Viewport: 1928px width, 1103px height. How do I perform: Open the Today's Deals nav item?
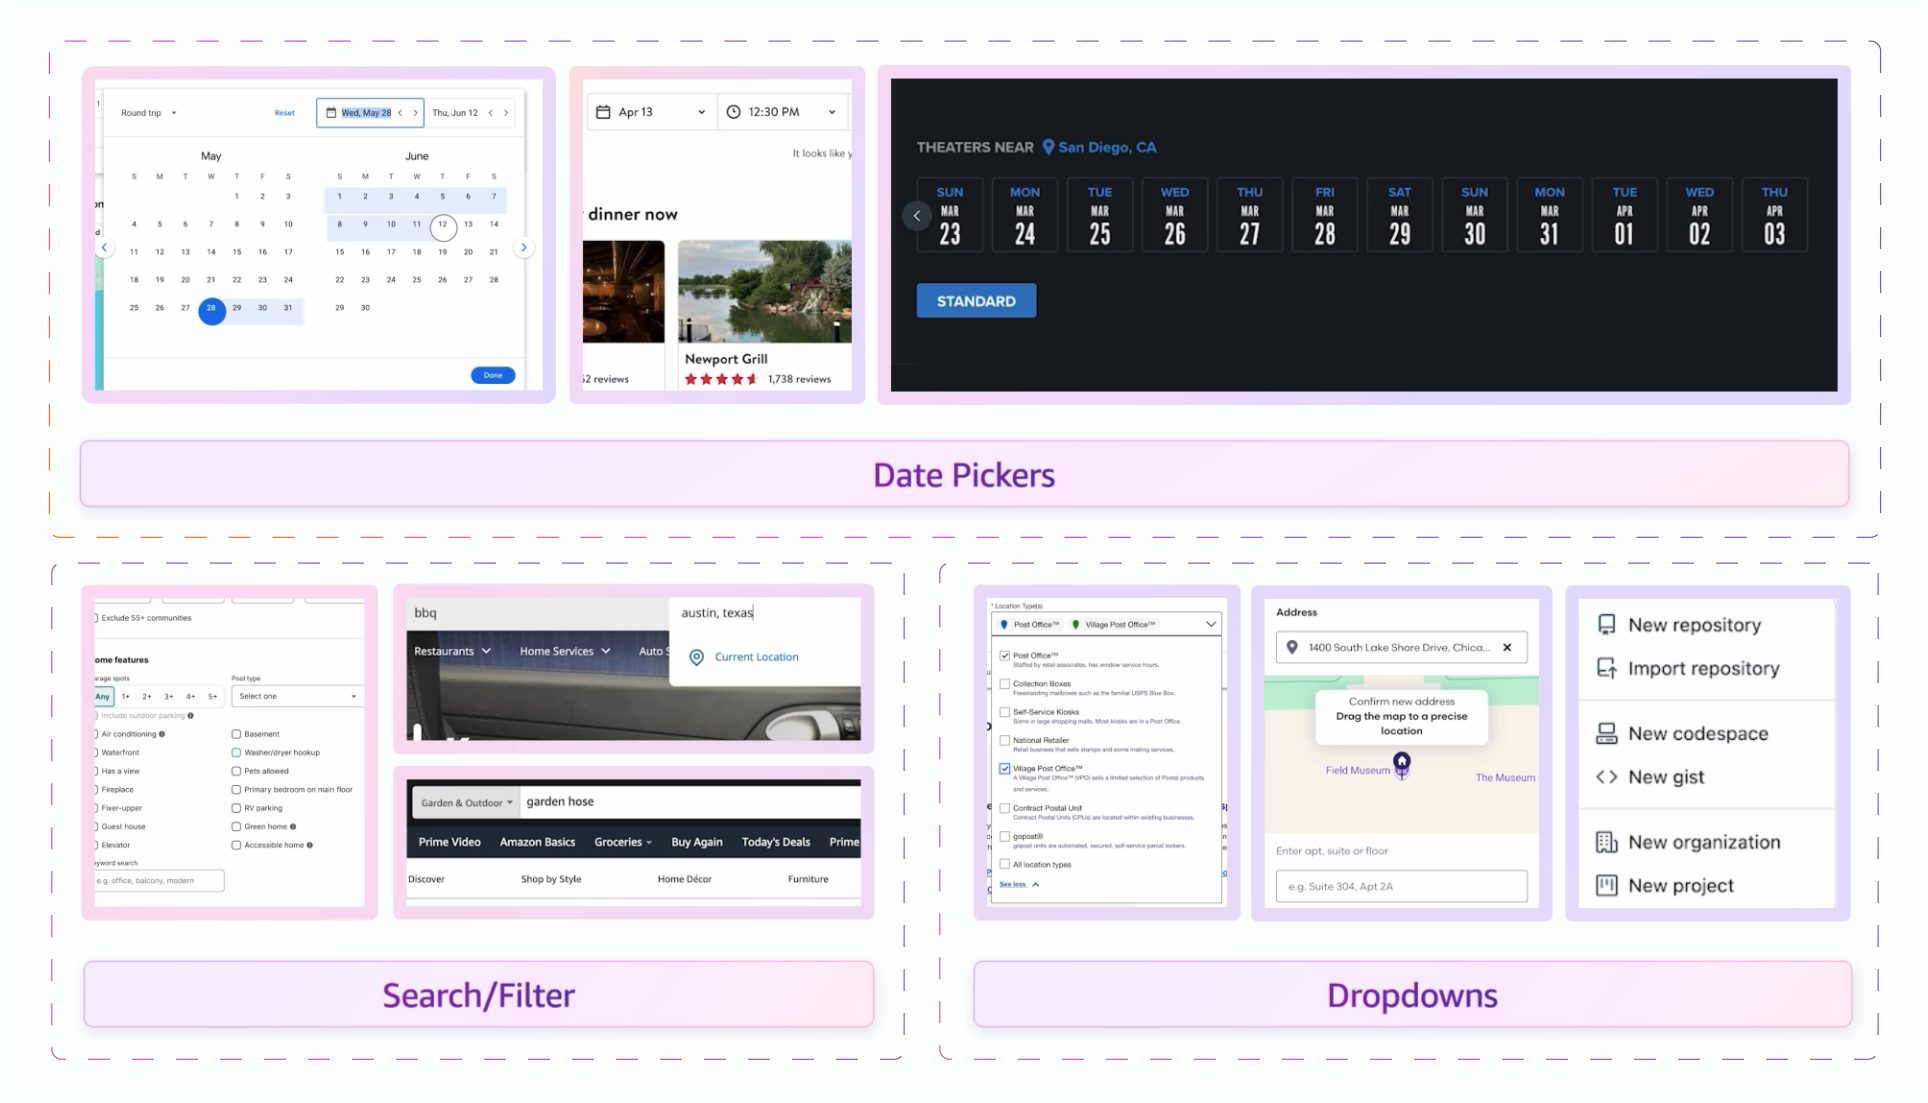(x=775, y=842)
